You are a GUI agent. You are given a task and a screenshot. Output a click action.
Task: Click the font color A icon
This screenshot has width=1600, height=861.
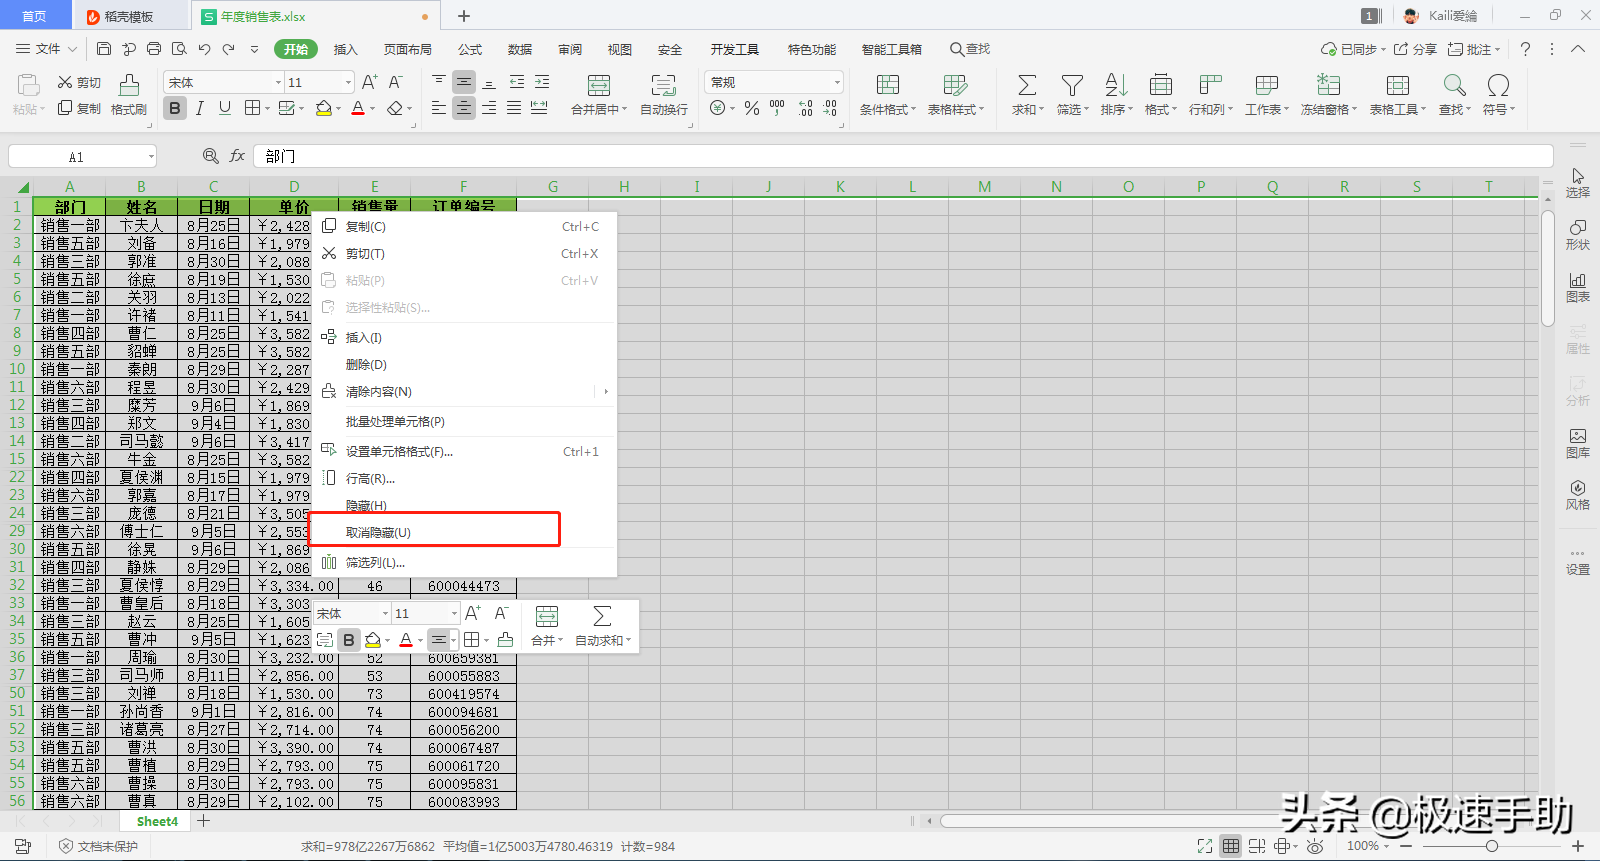click(x=358, y=108)
